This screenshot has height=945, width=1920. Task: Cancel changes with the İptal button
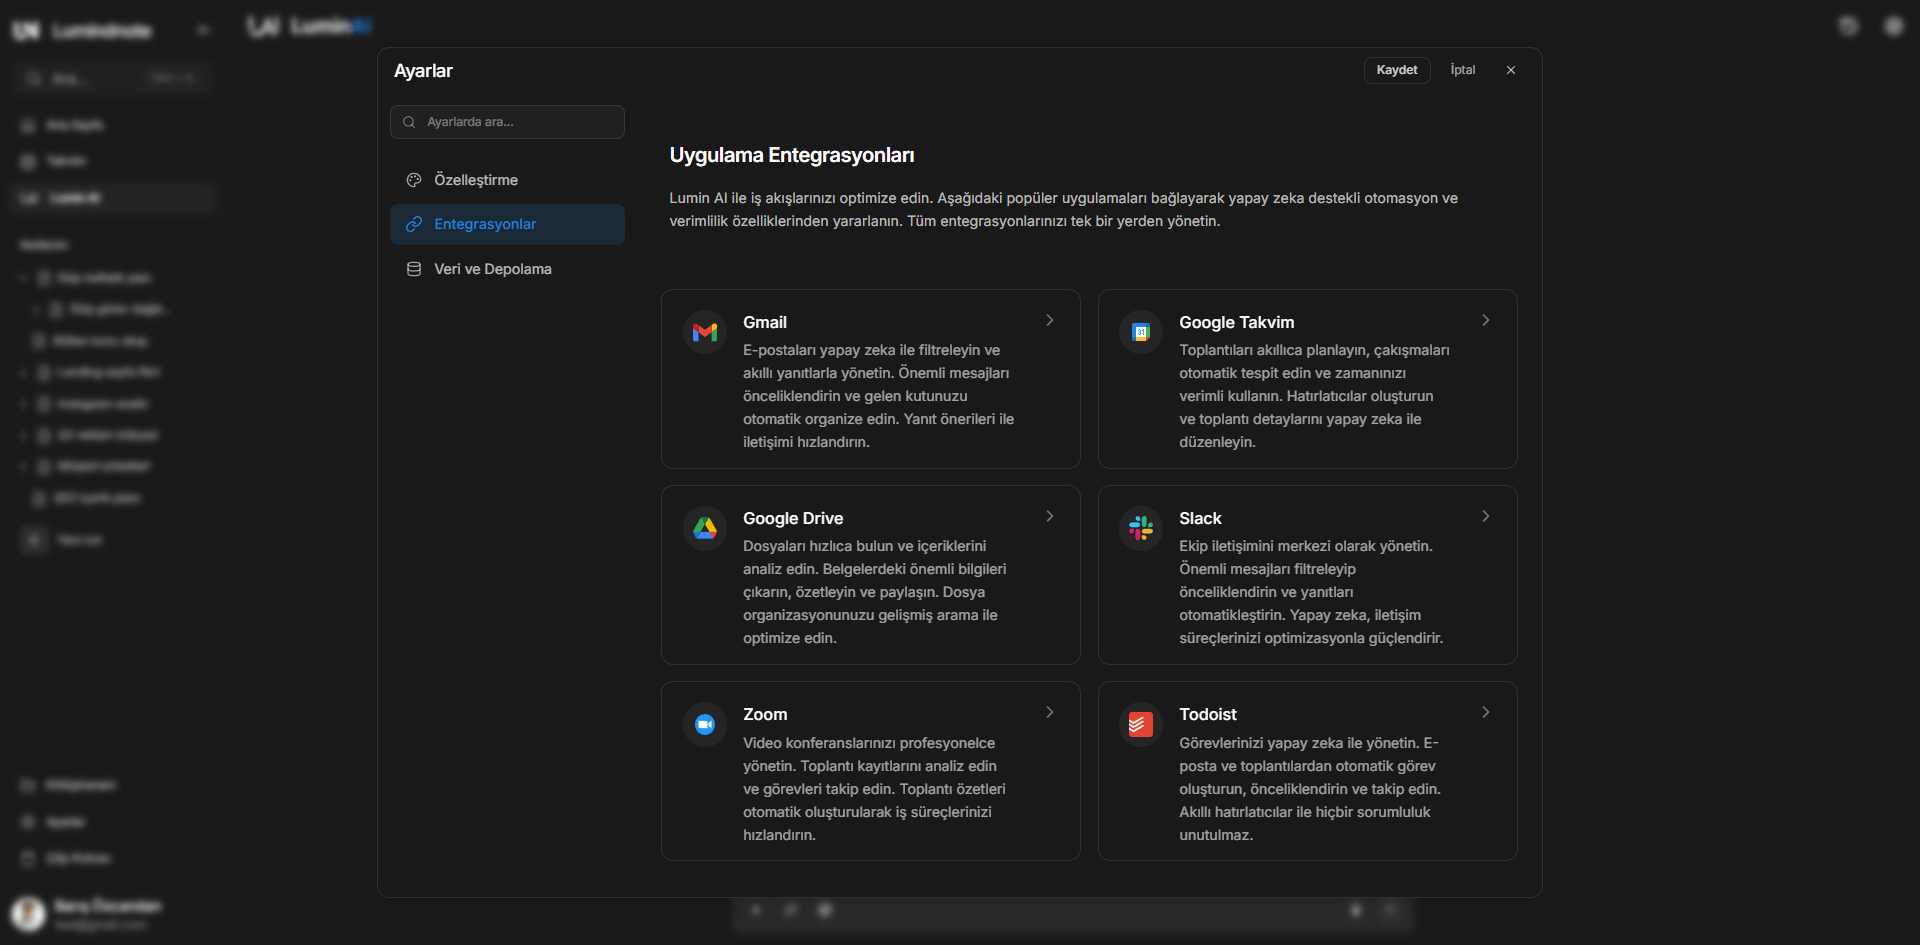pos(1463,70)
